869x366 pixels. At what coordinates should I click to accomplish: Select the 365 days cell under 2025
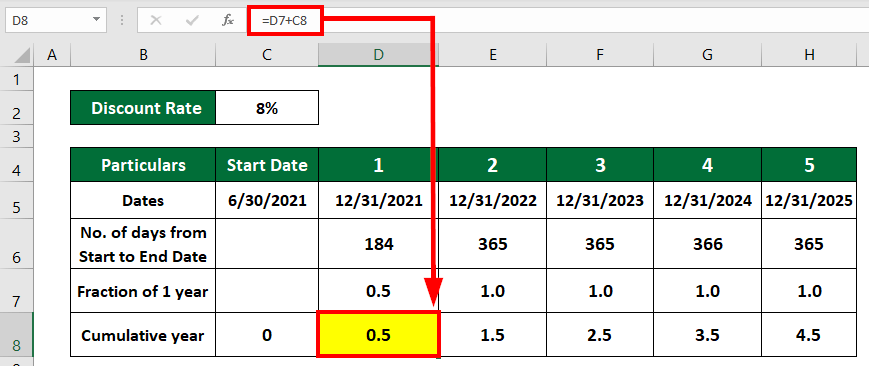click(x=810, y=245)
